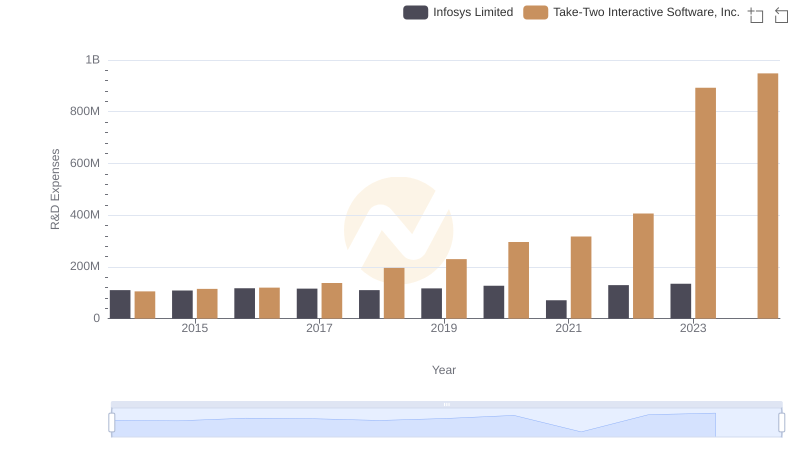Click Infosys bar for 2014
This screenshot has width=800, height=461.
pos(120,304)
